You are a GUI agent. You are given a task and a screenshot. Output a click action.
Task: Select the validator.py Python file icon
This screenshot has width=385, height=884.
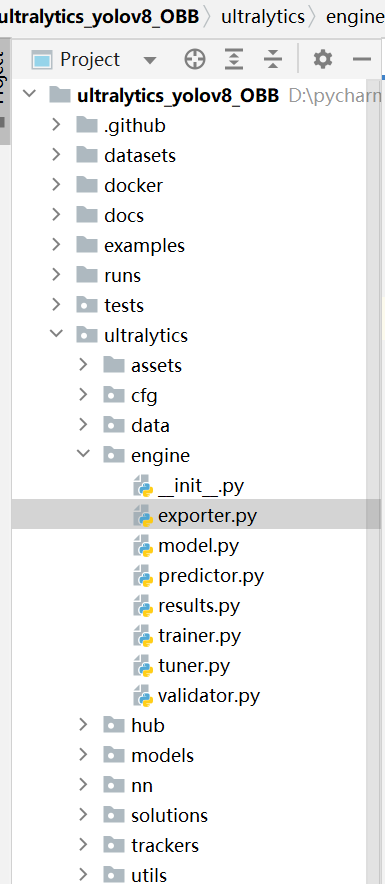tap(143, 697)
